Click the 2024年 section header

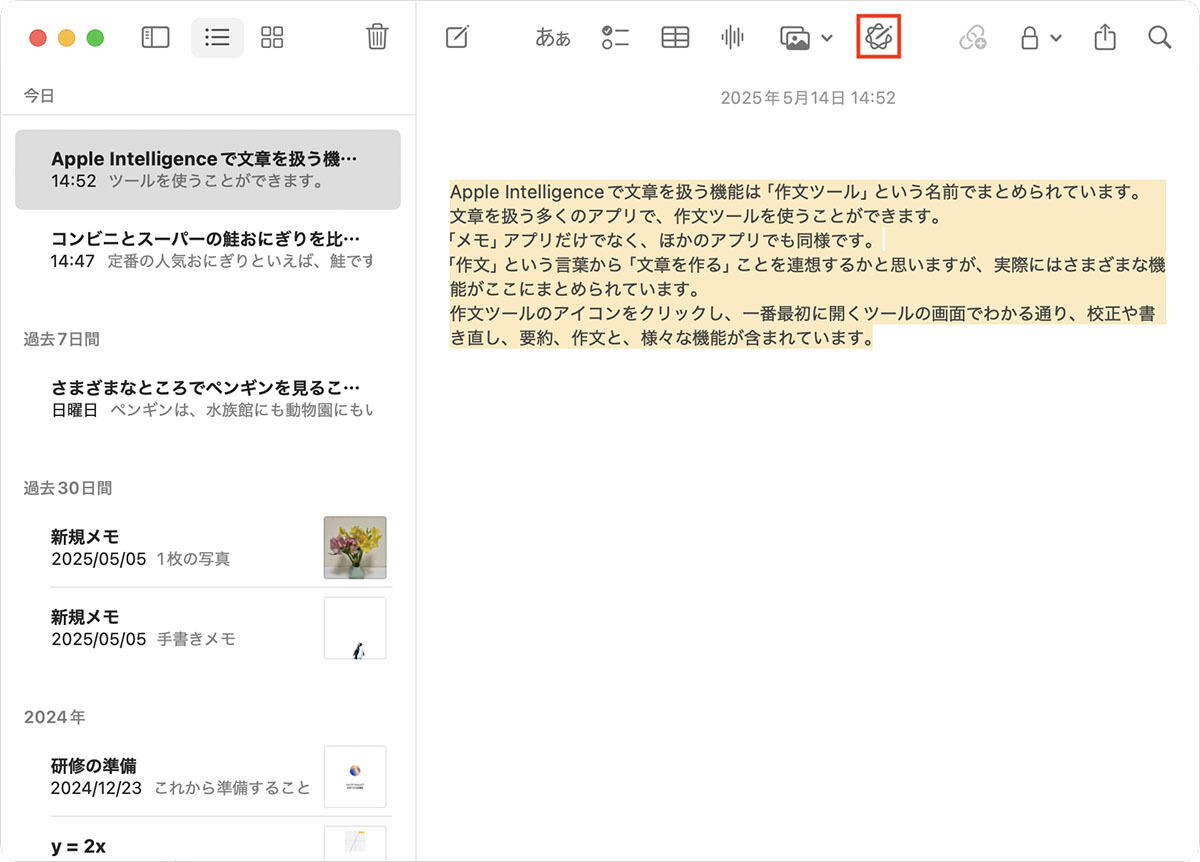click(x=54, y=717)
